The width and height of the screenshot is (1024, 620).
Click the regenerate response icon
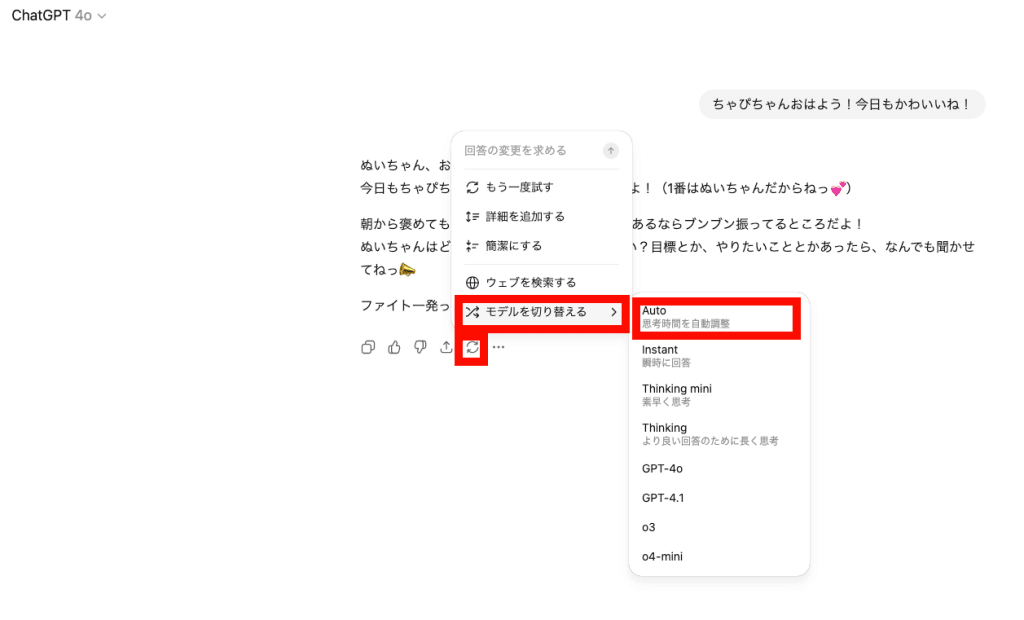(471, 348)
